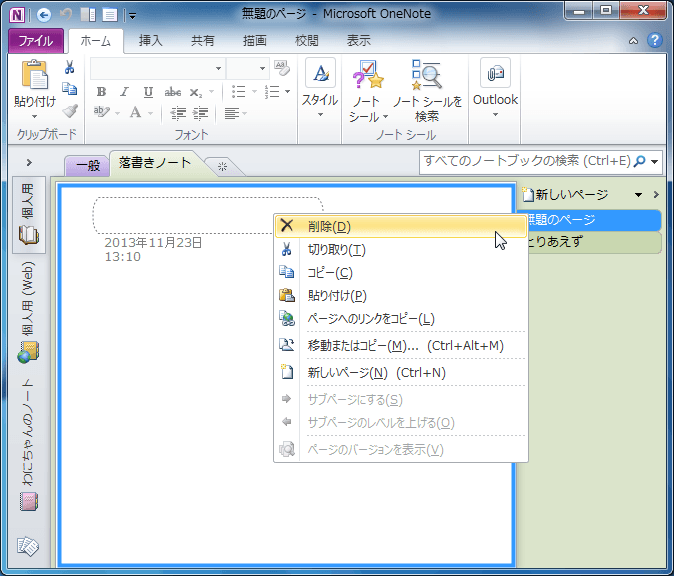
Task: Click the search all notebooks field
Action: (x=527, y=161)
